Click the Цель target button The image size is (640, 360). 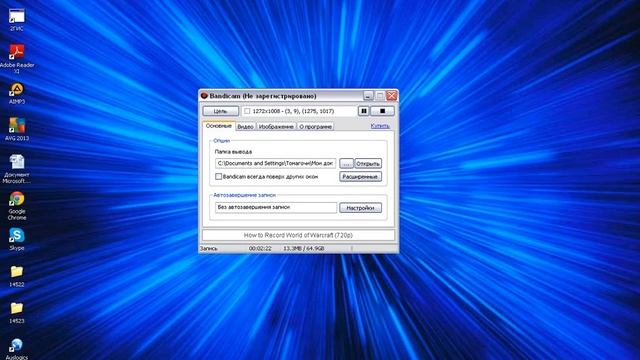tap(220, 111)
